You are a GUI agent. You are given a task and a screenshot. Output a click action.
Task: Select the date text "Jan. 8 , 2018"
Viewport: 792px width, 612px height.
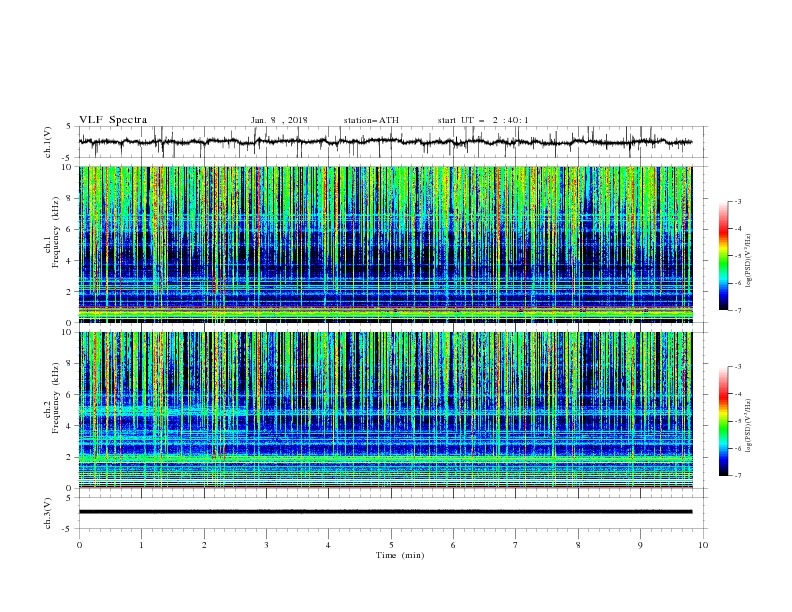pos(279,120)
